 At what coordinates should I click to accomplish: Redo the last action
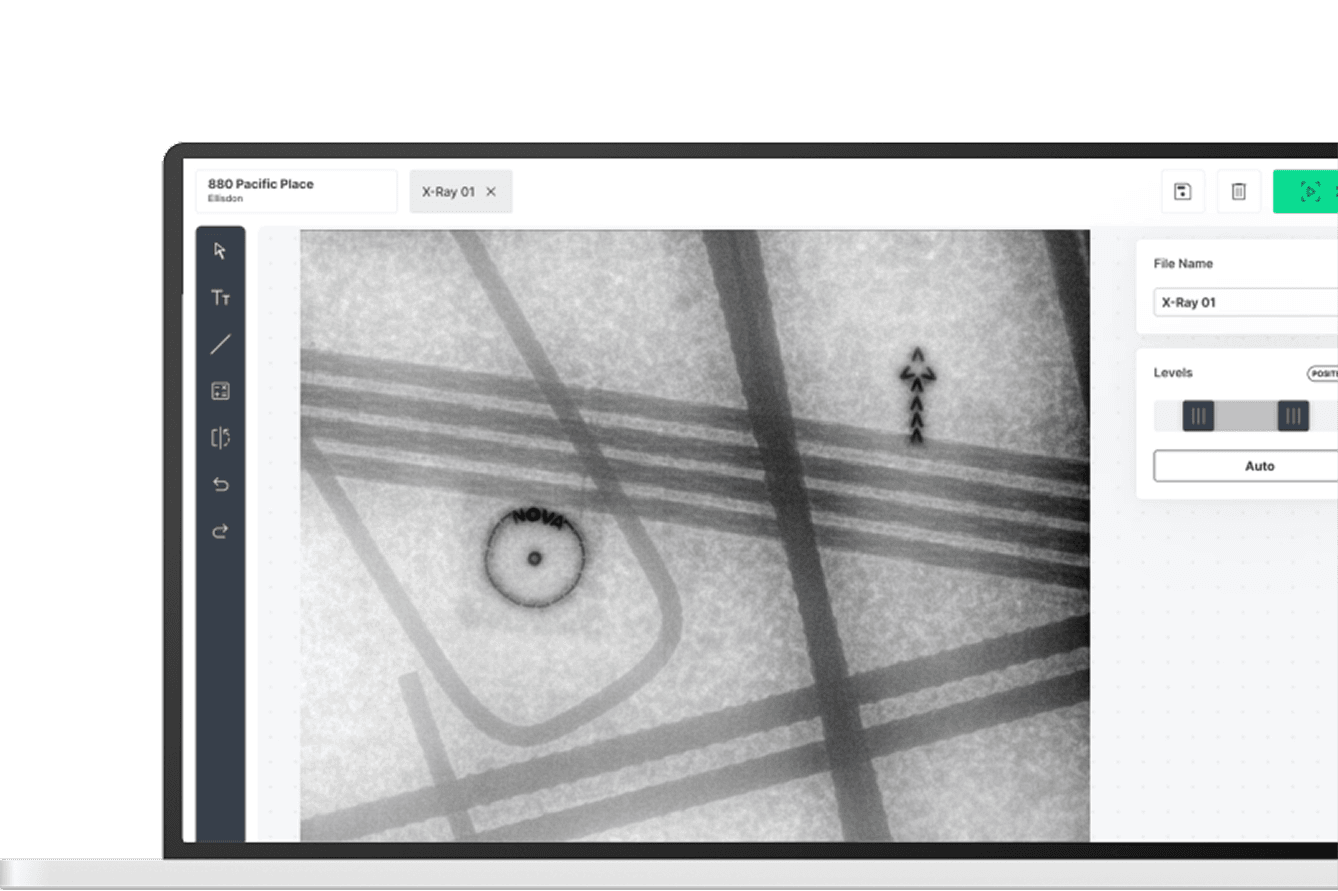coord(220,531)
